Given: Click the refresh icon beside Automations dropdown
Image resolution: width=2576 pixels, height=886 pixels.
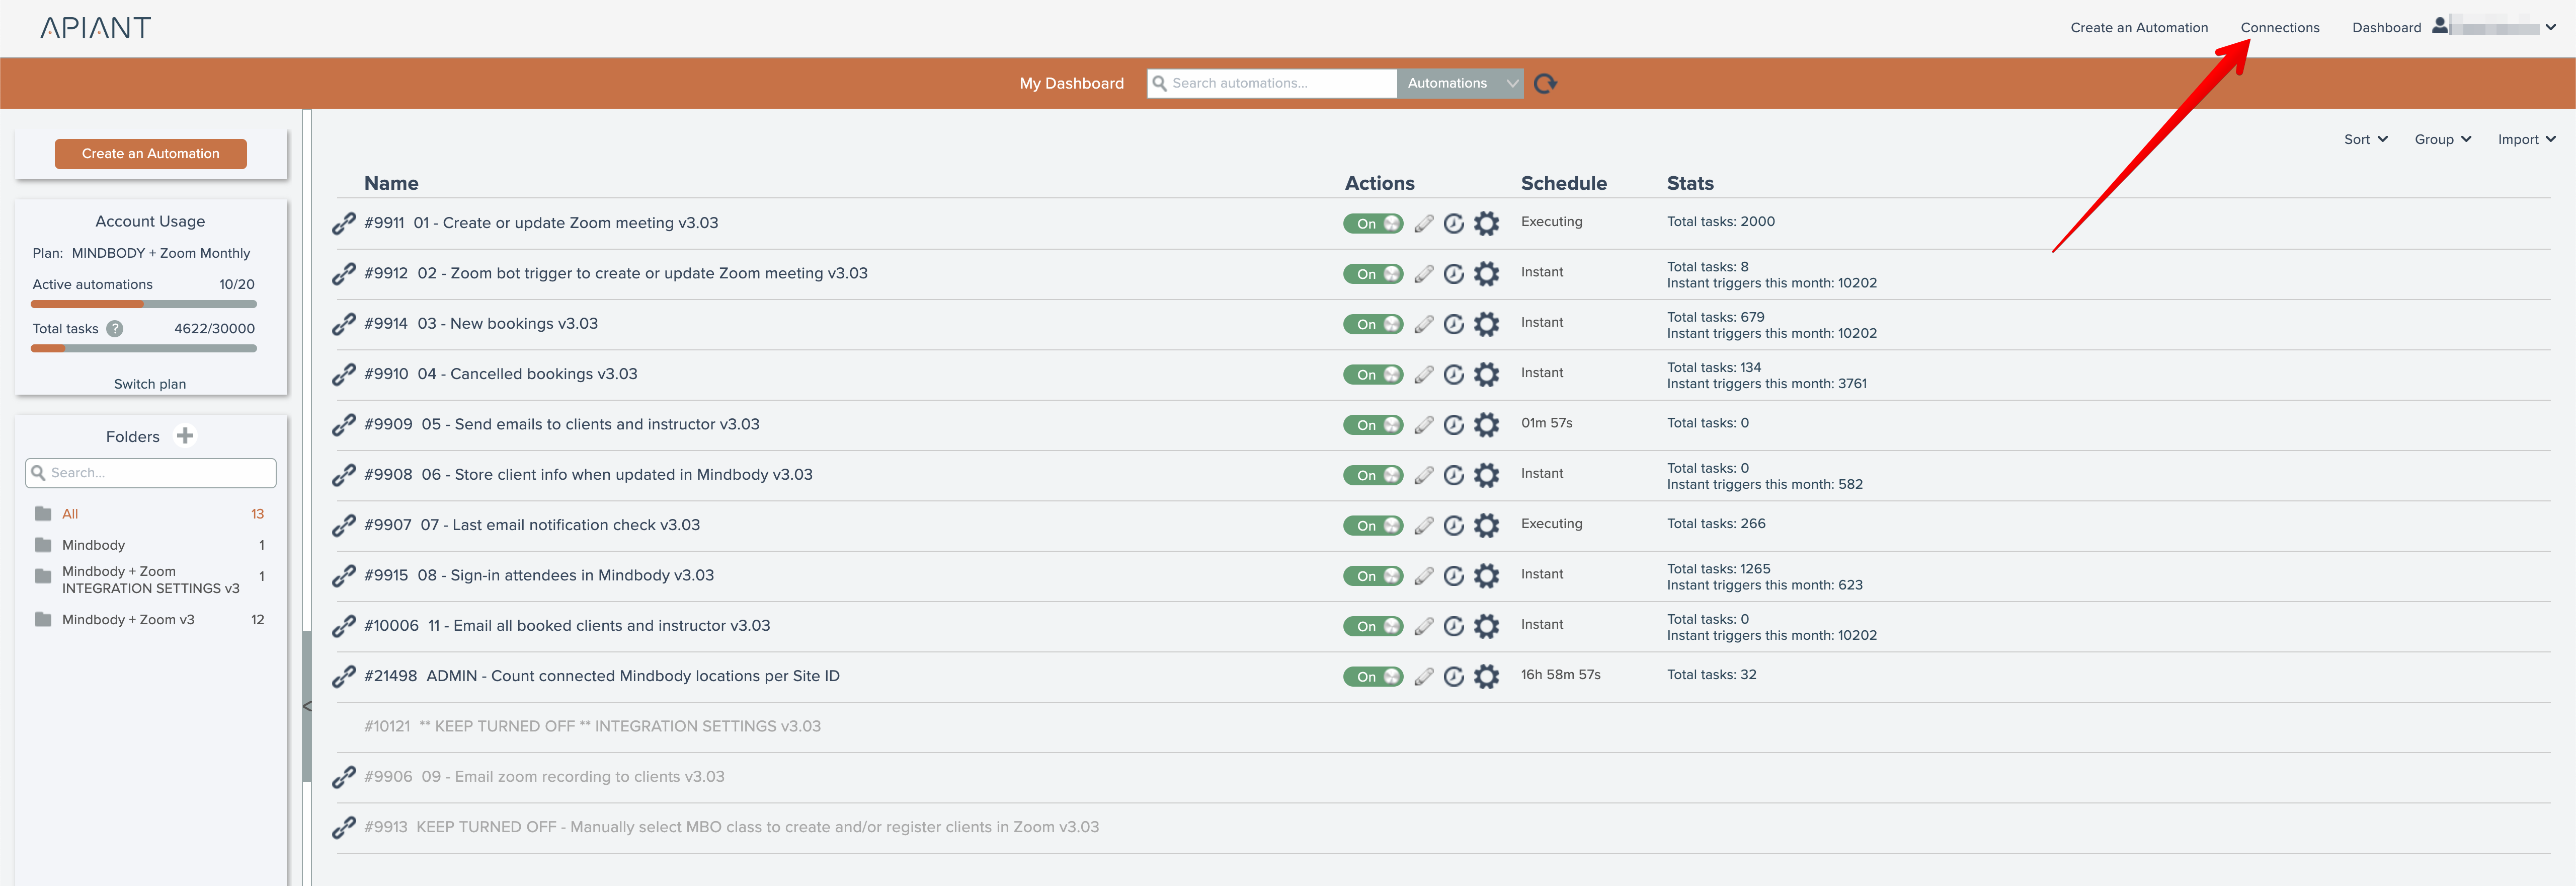Looking at the screenshot, I should pos(1545,83).
